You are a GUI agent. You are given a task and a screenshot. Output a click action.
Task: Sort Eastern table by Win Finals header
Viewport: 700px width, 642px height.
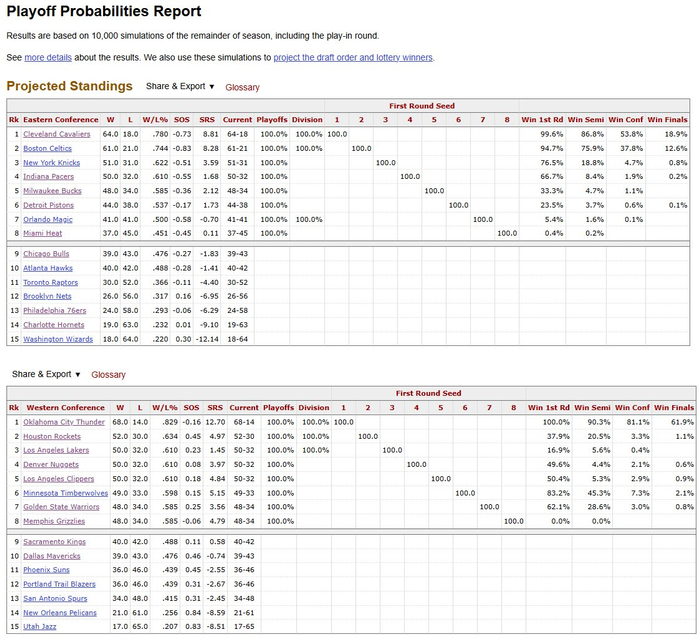click(667, 120)
